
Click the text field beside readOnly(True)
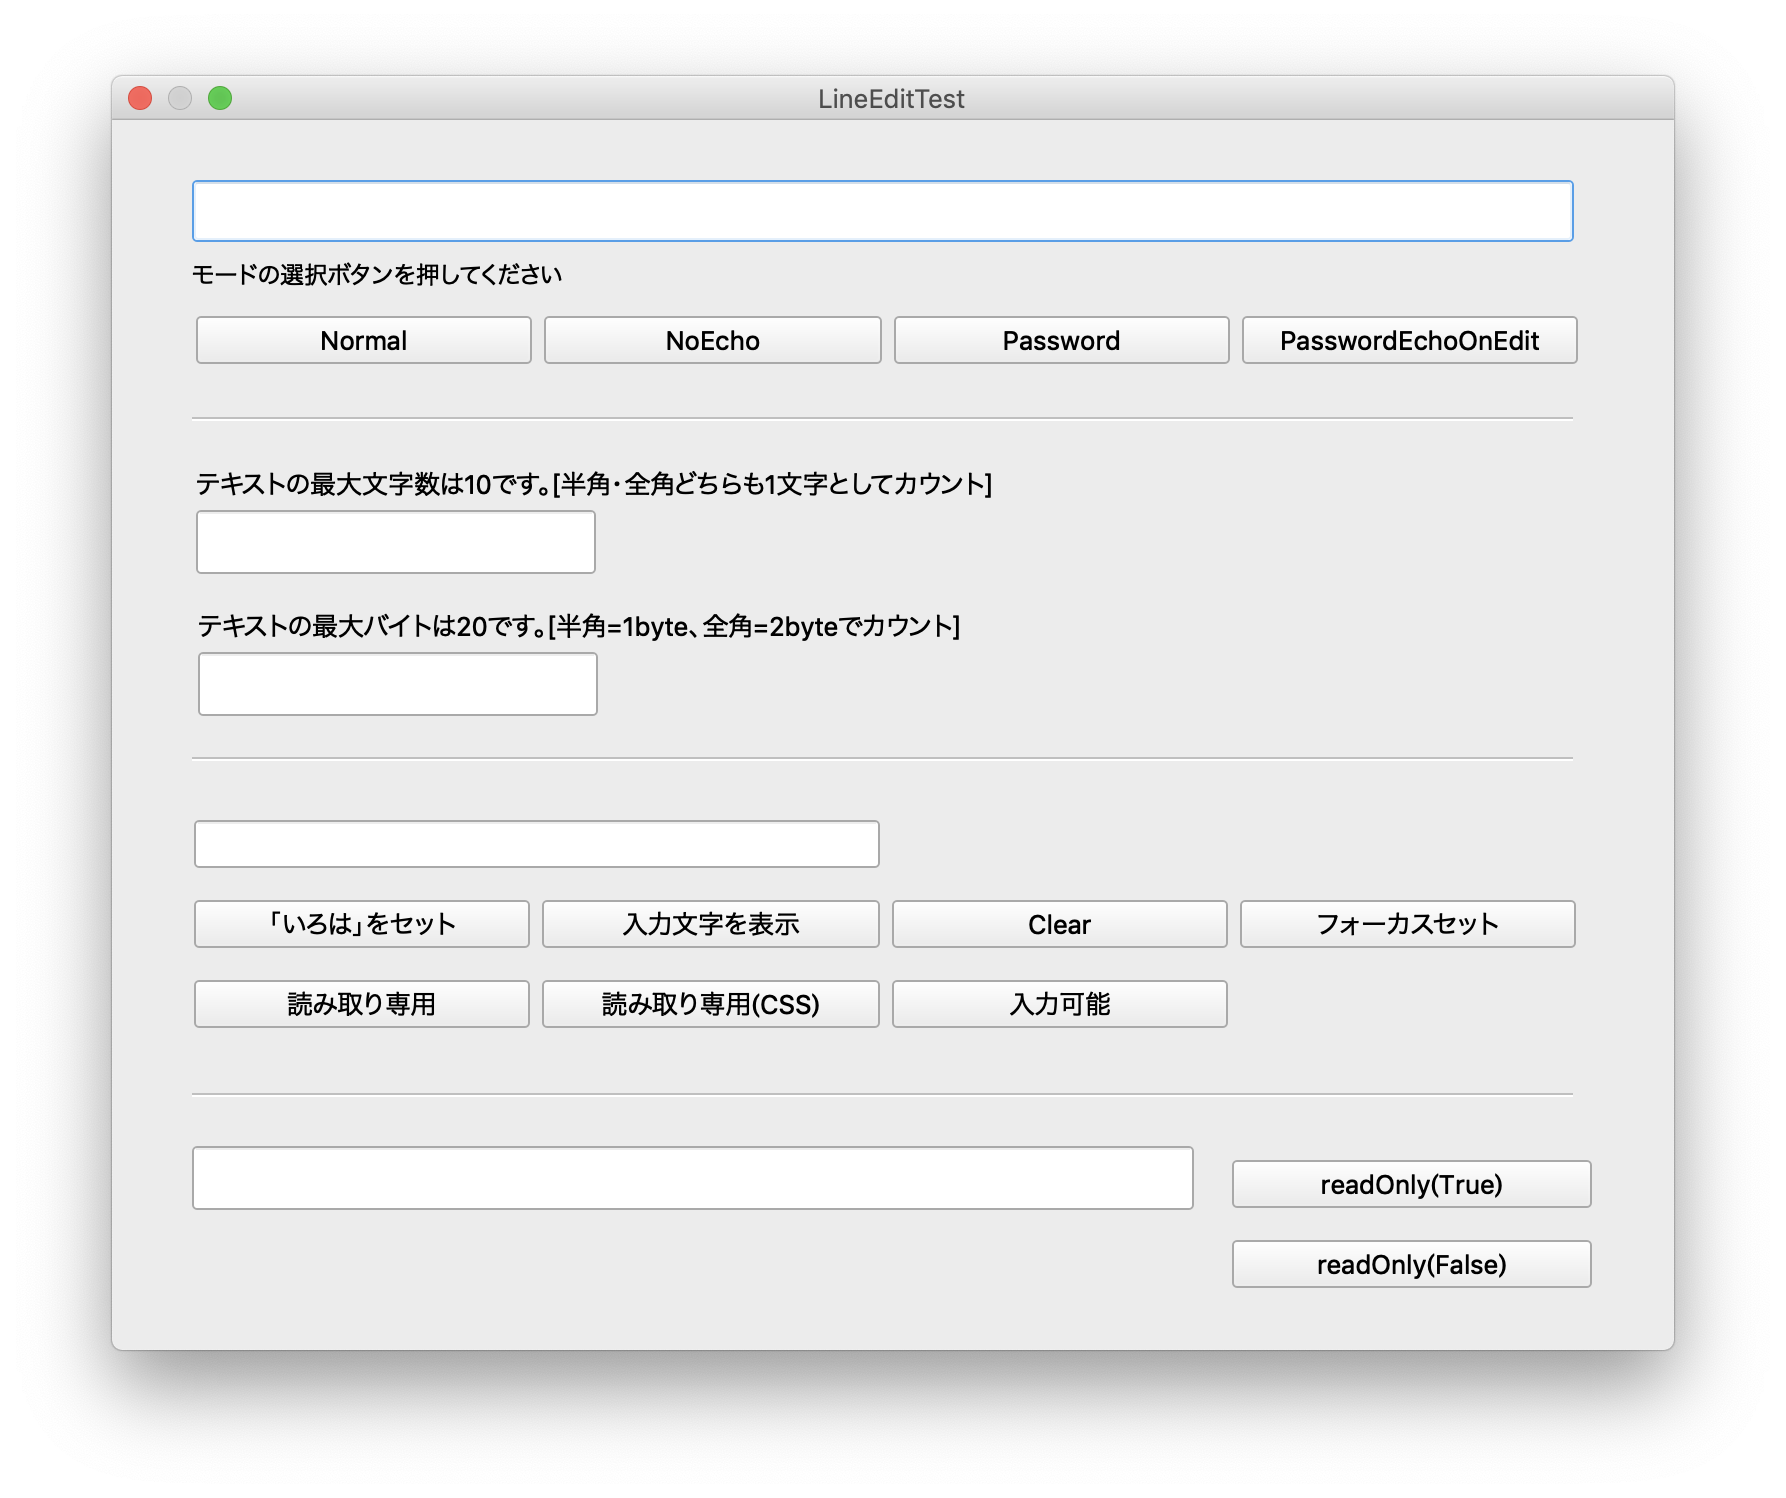tap(693, 1180)
